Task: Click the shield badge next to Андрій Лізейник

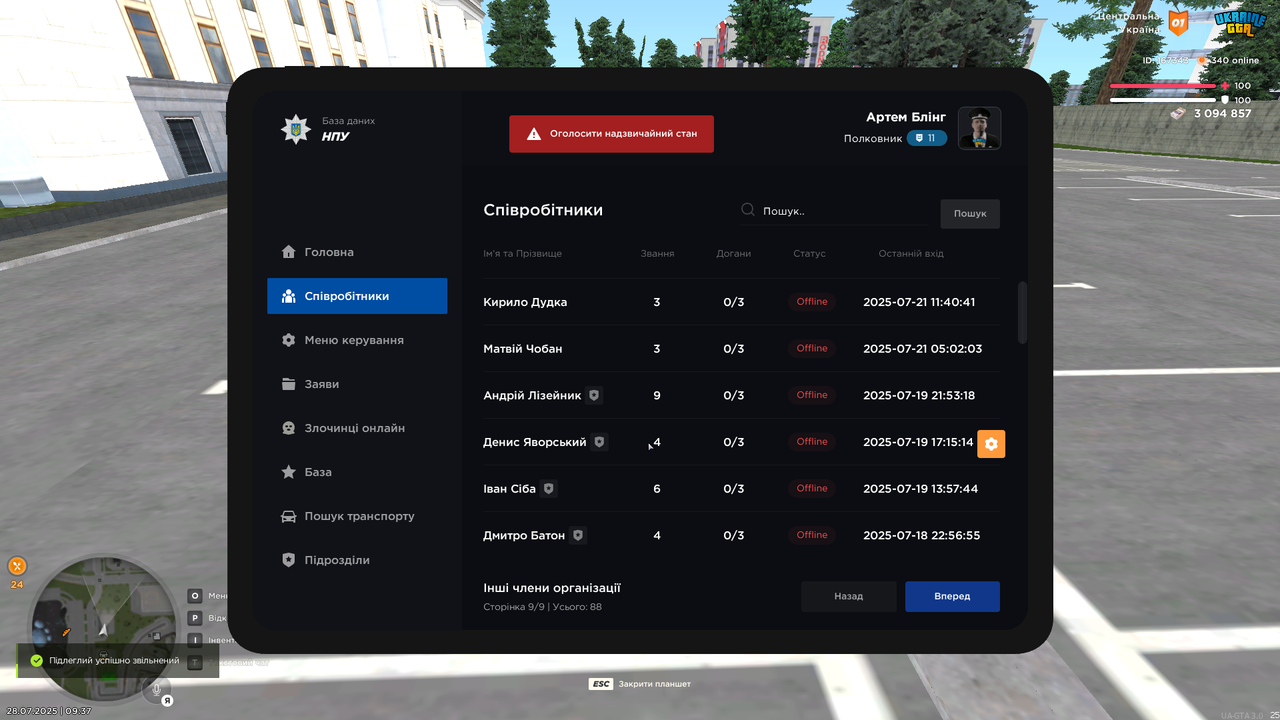Action: 594,395
